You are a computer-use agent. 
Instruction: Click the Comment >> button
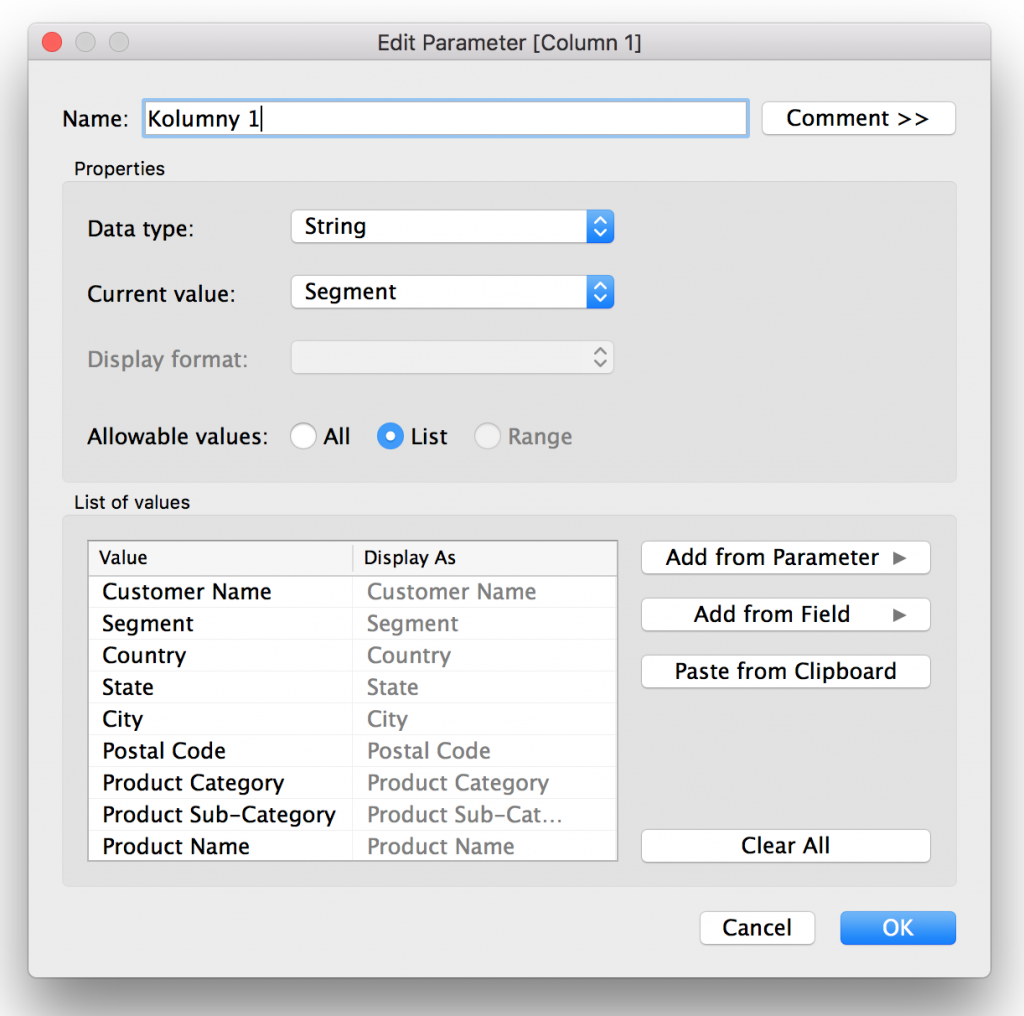point(858,119)
